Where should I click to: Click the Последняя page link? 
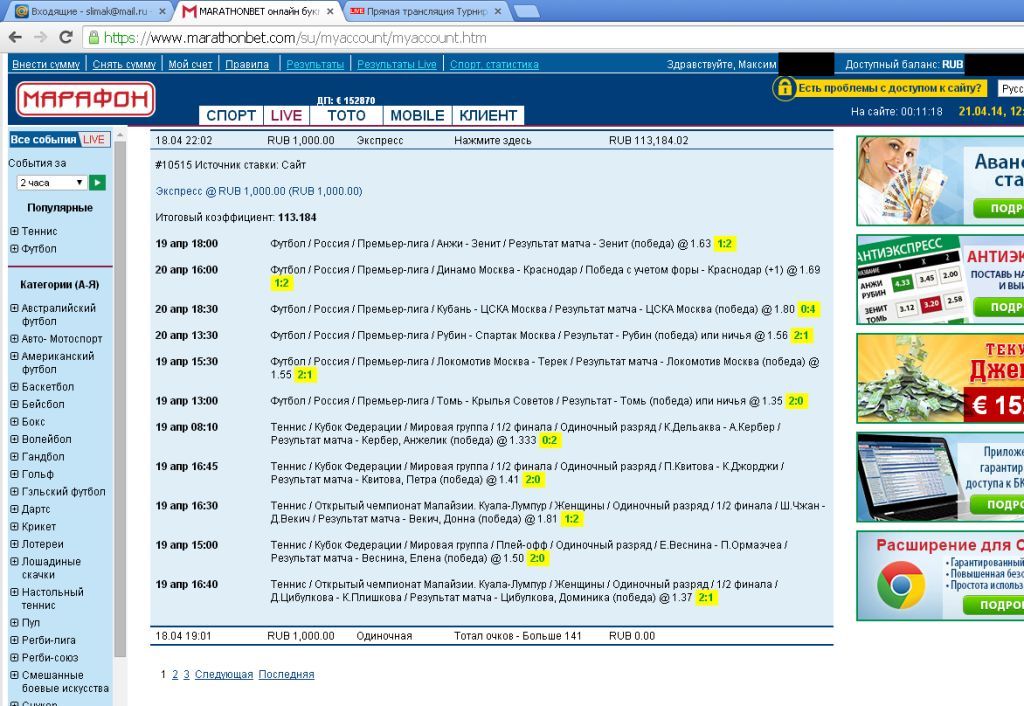286,675
